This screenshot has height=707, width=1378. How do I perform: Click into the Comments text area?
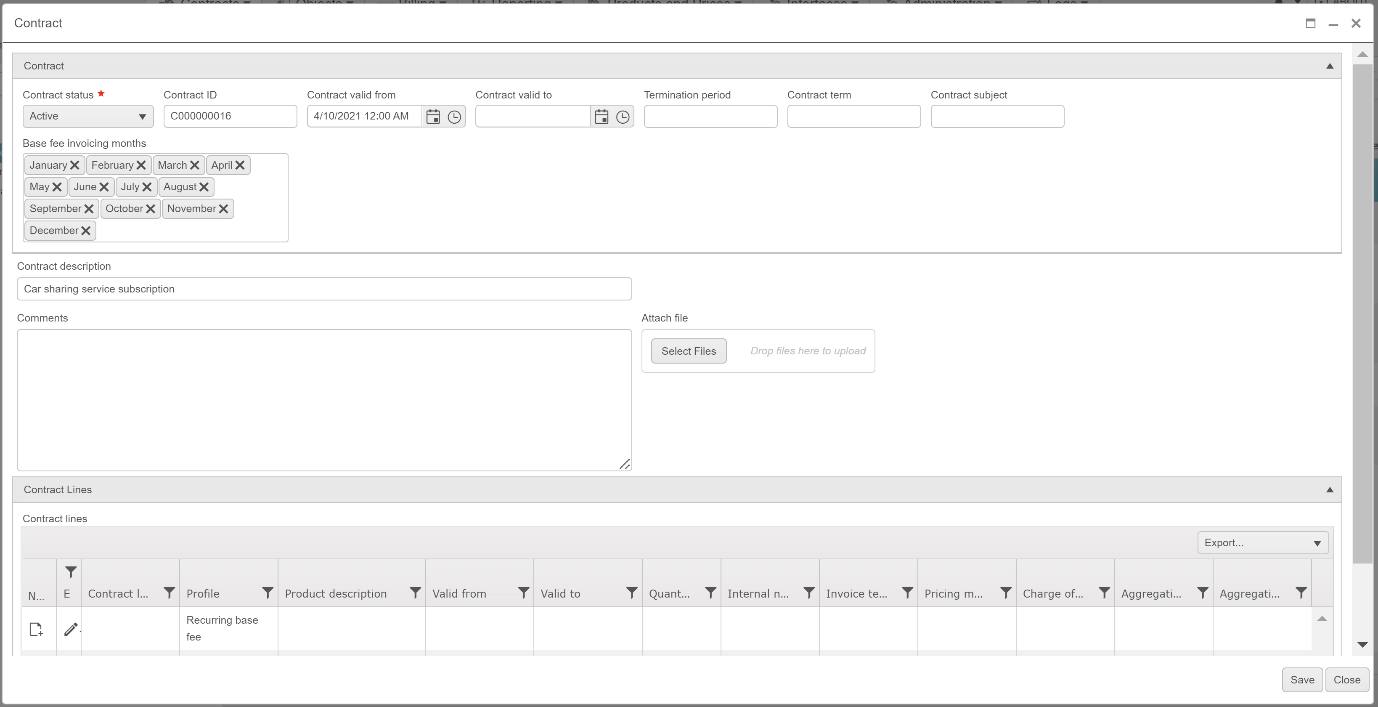point(324,400)
